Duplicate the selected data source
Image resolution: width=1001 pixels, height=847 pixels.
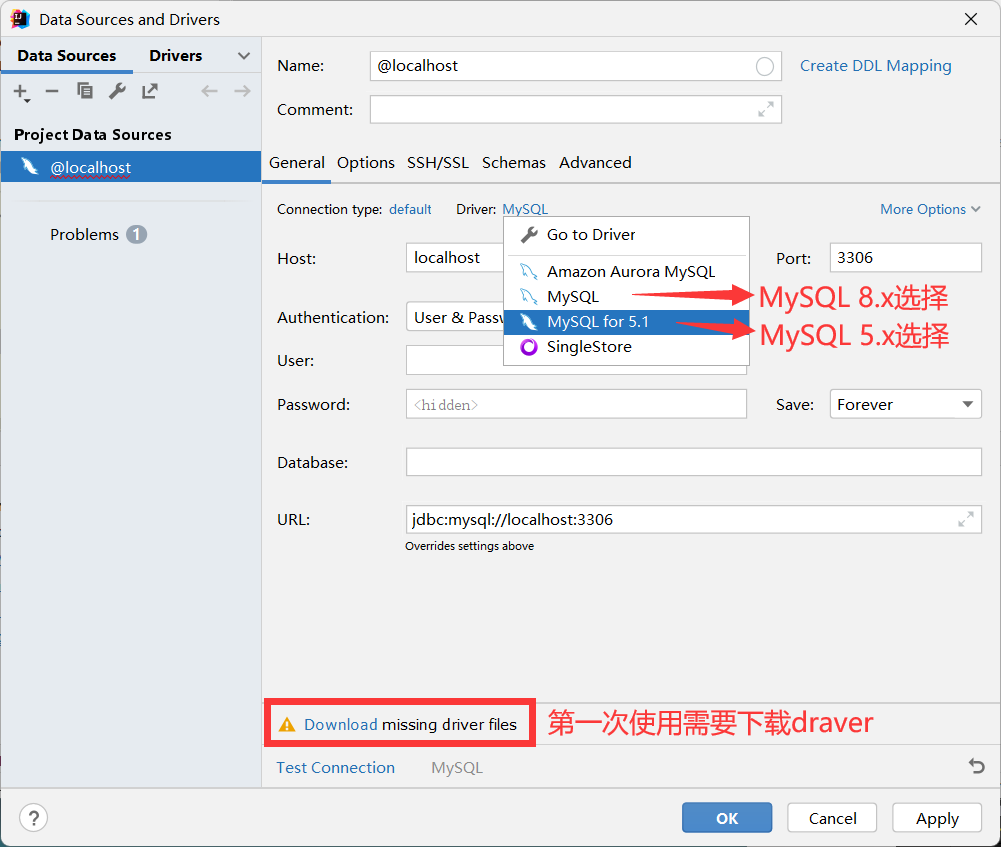[x=85, y=91]
